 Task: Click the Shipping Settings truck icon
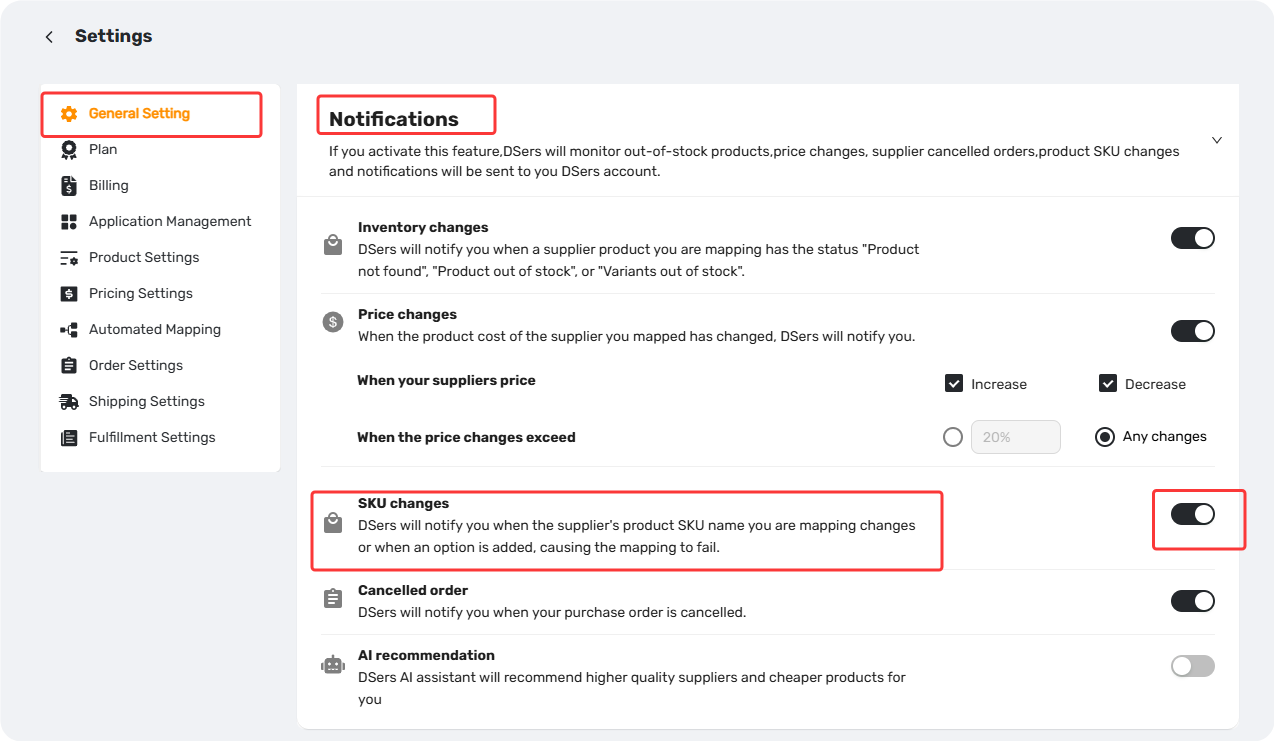point(69,402)
